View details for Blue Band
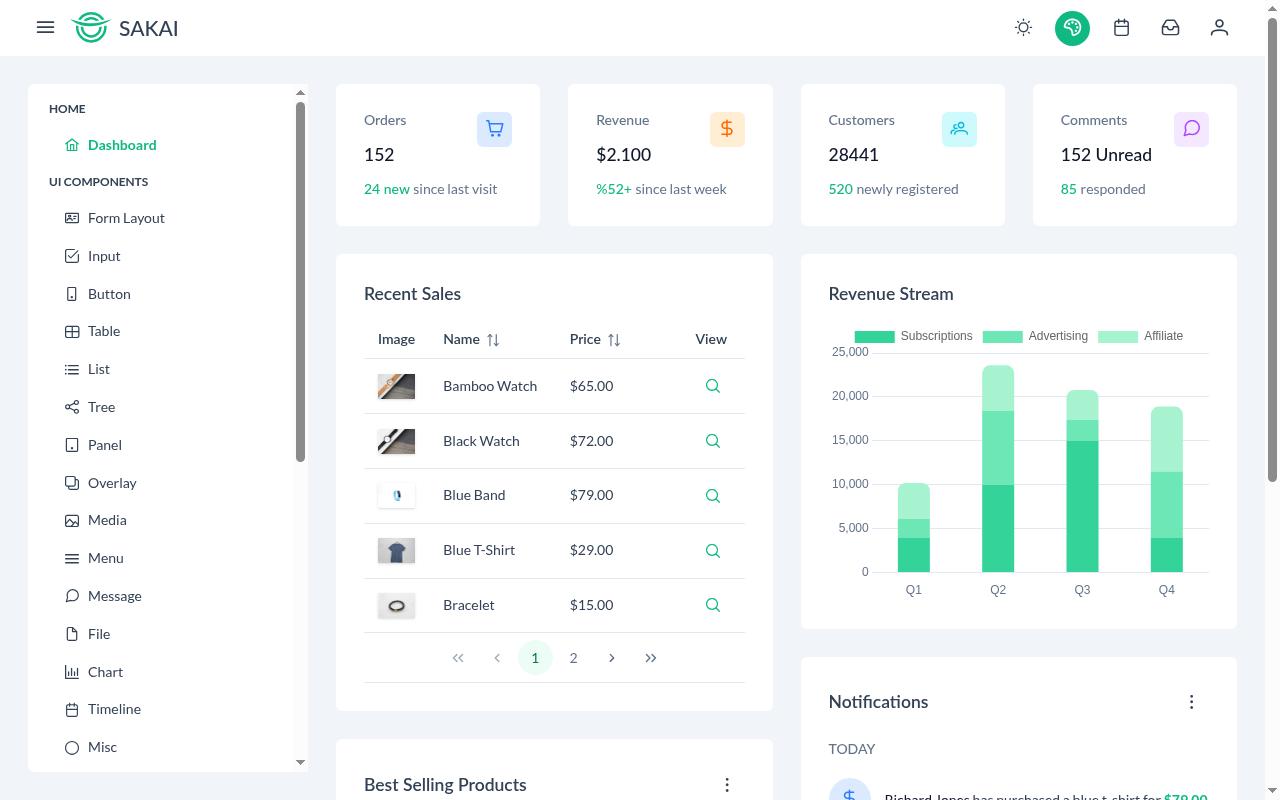The width and height of the screenshot is (1280, 800). tap(713, 496)
